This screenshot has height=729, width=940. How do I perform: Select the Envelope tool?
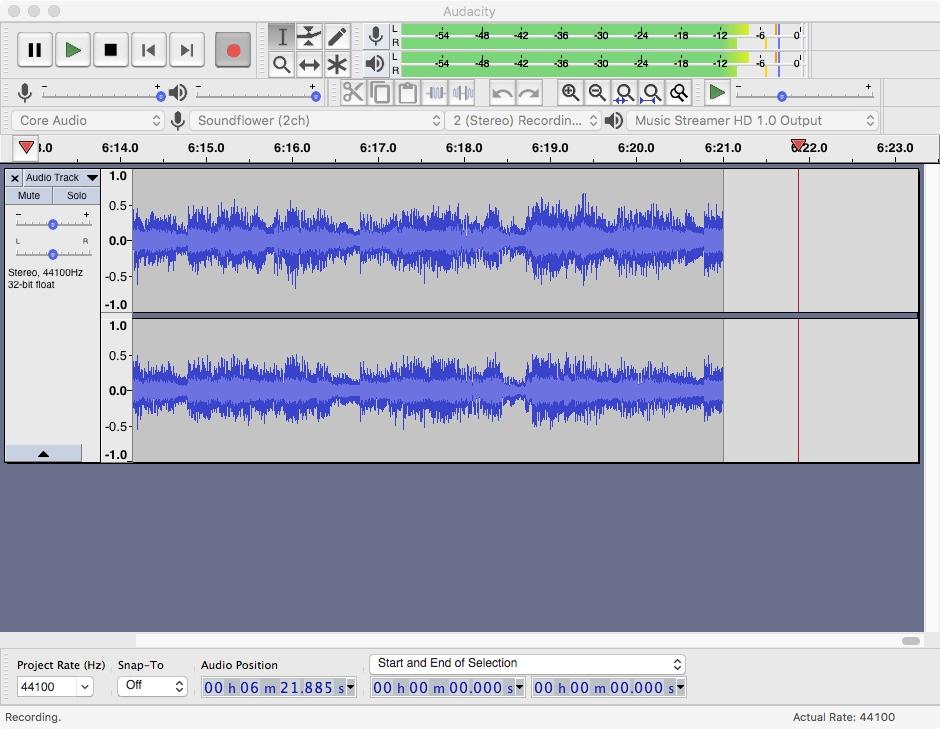click(x=309, y=37)
